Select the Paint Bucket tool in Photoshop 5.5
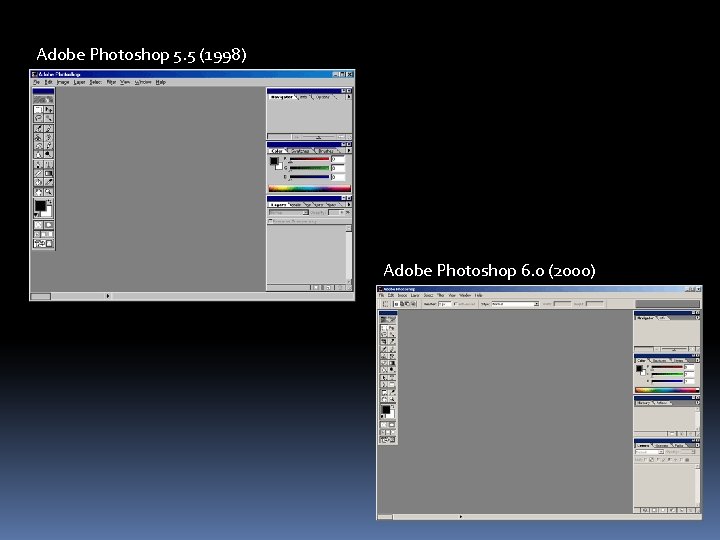The height and width of the screenshot is (540, 720). (38, 182)
